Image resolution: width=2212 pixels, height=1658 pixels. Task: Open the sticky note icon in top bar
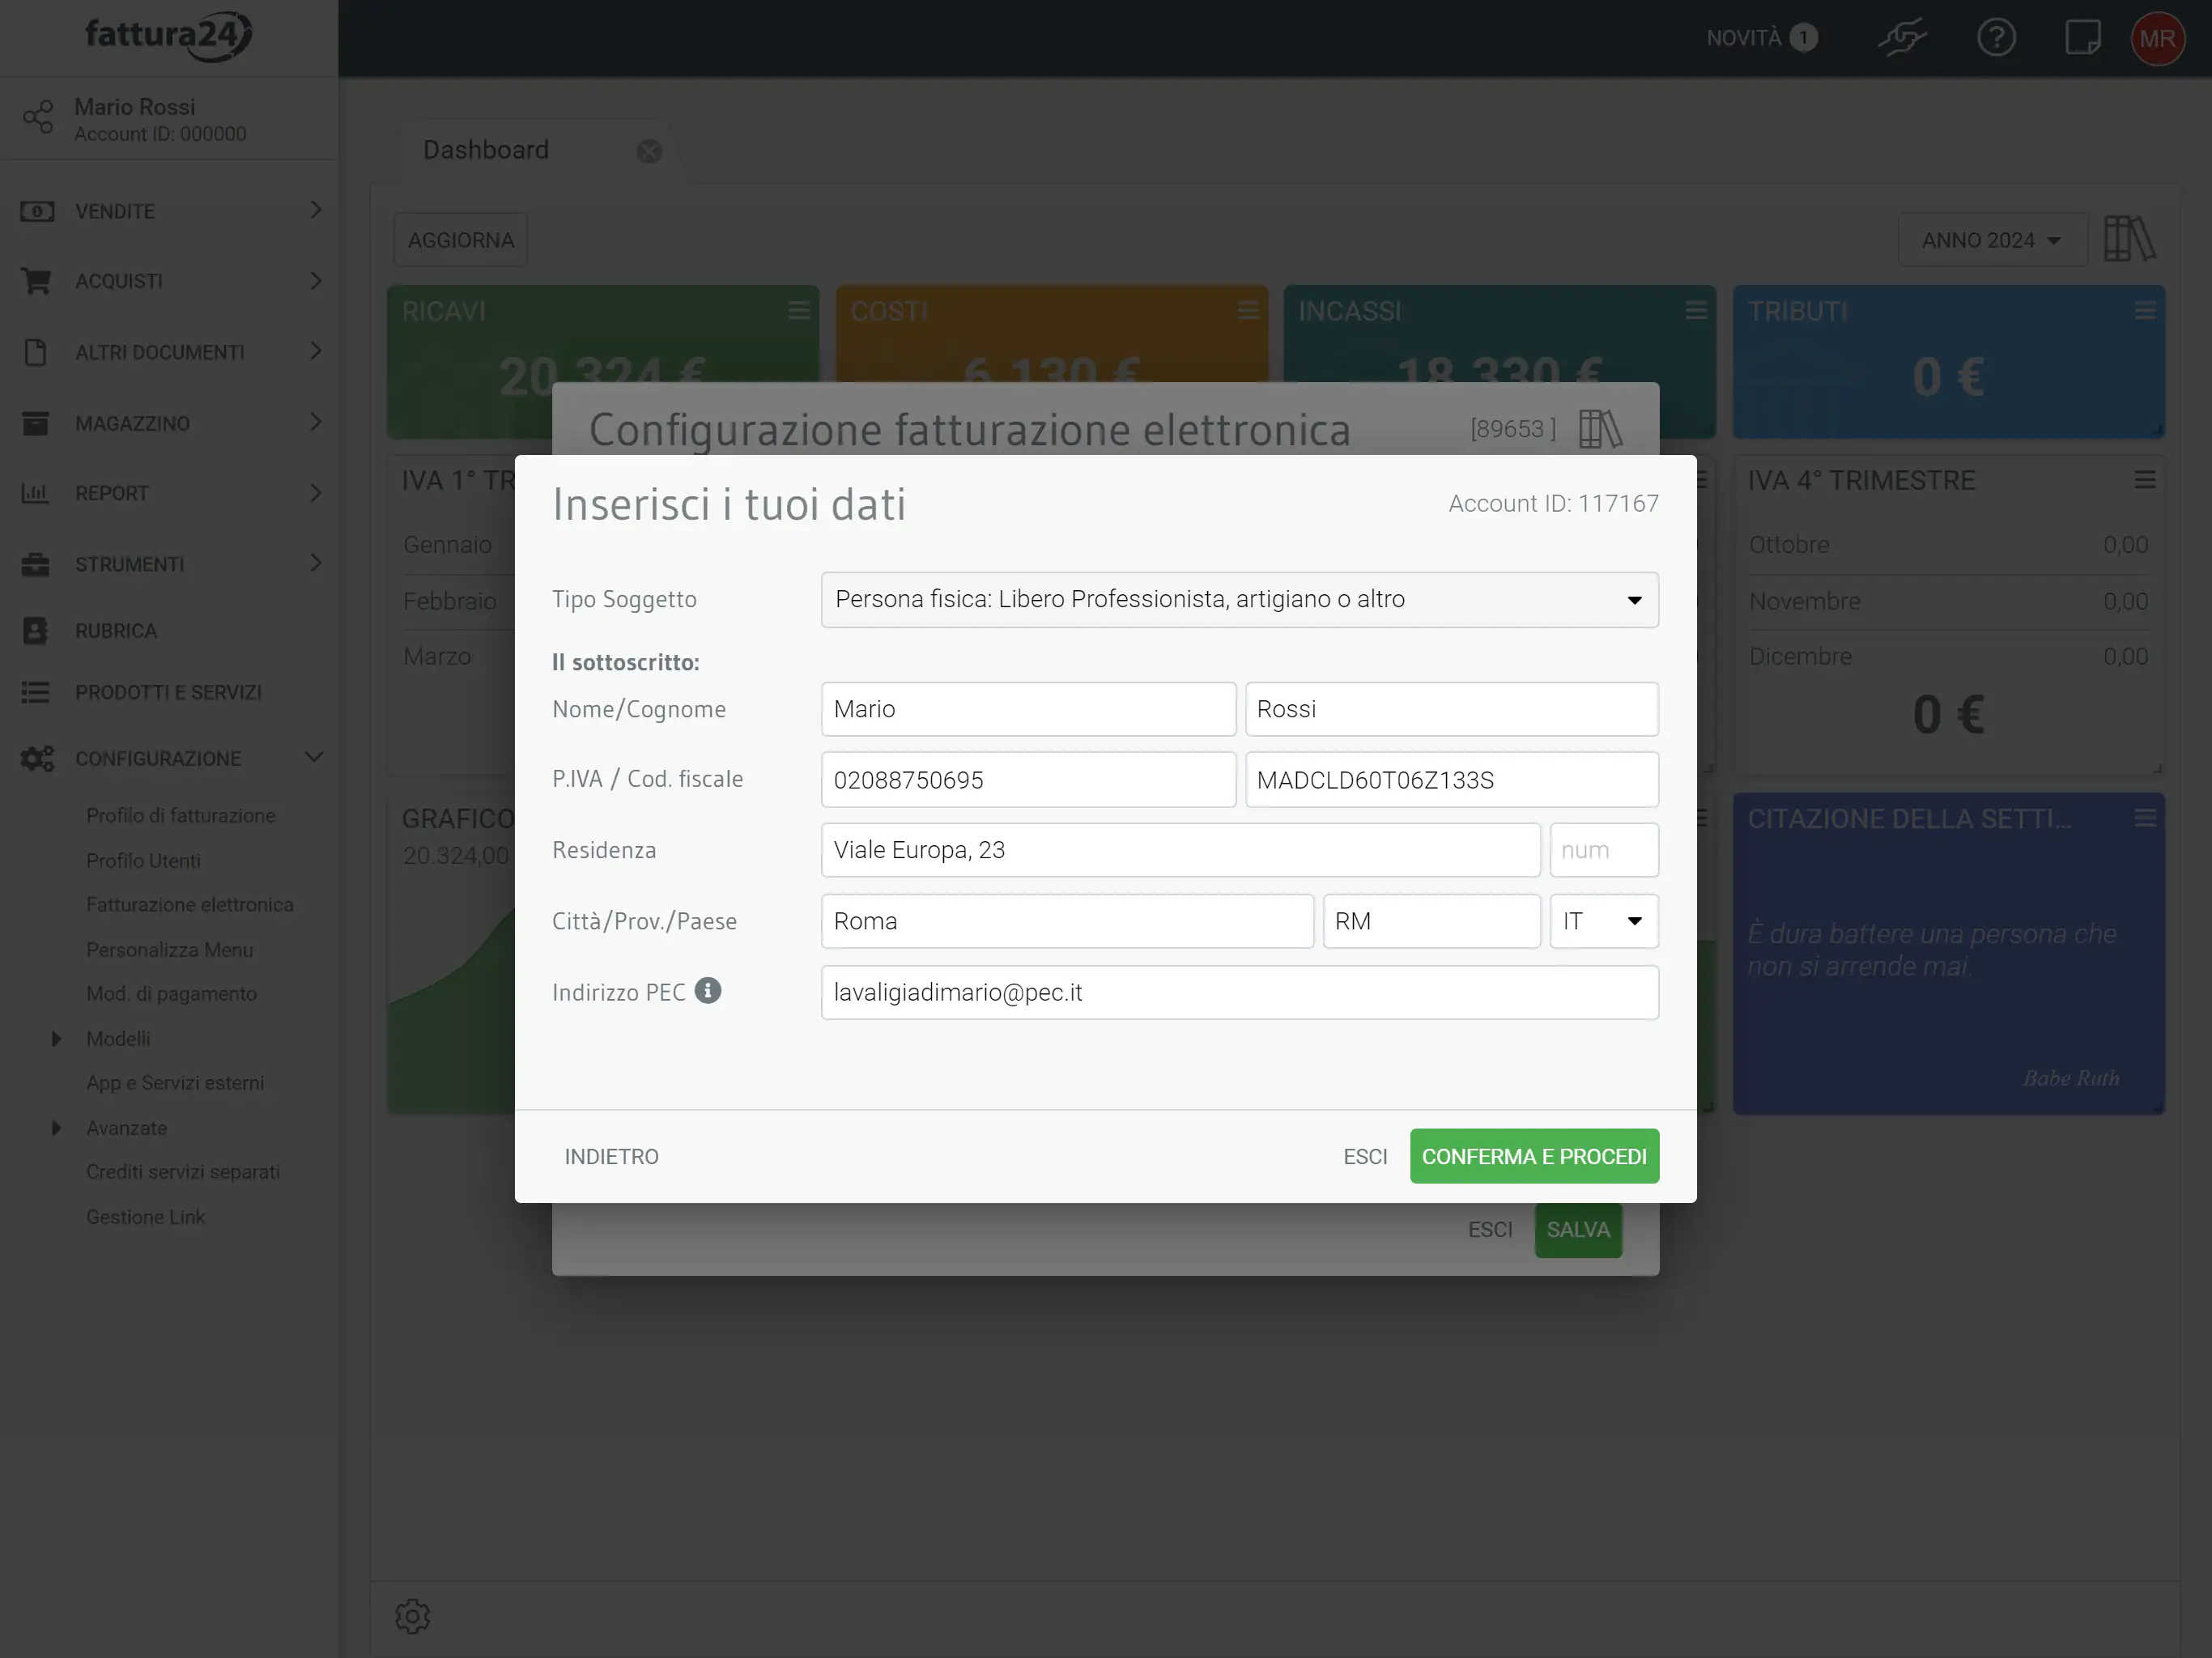click(x=2083, y=38)
